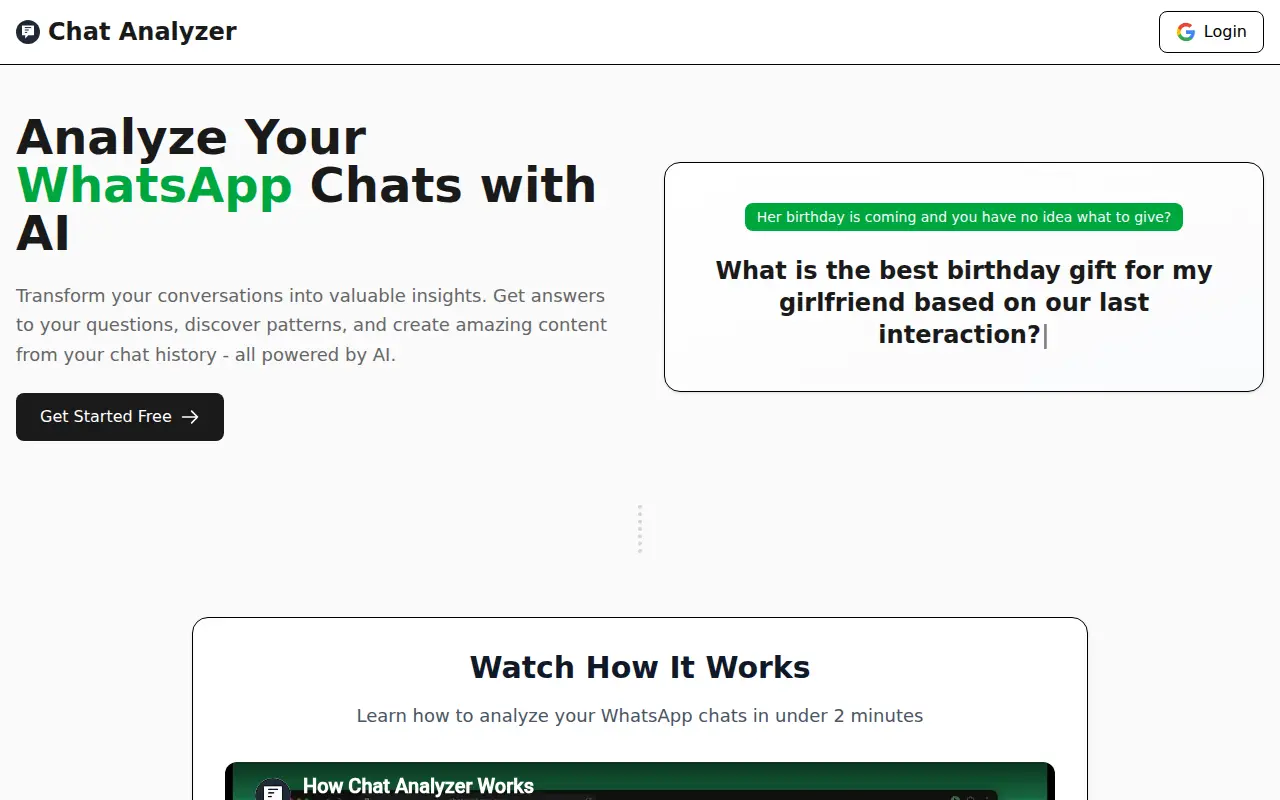Click the Chat Analyzer brand name

coord(142,32)
